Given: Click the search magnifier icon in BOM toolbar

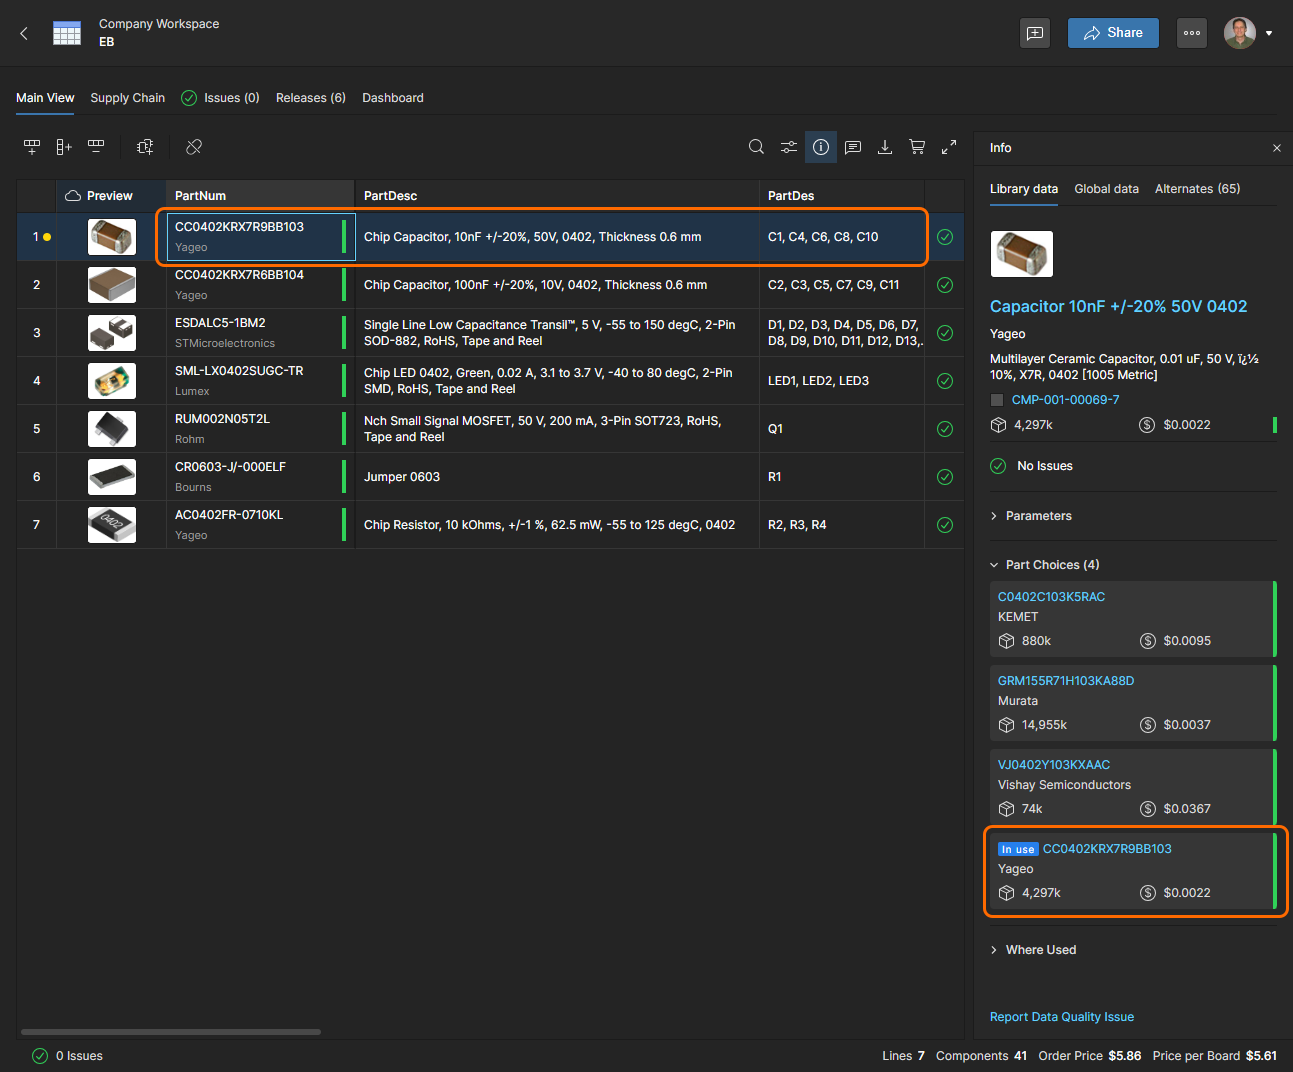Looking at the screenshot, I should click(x=756, y=147).
